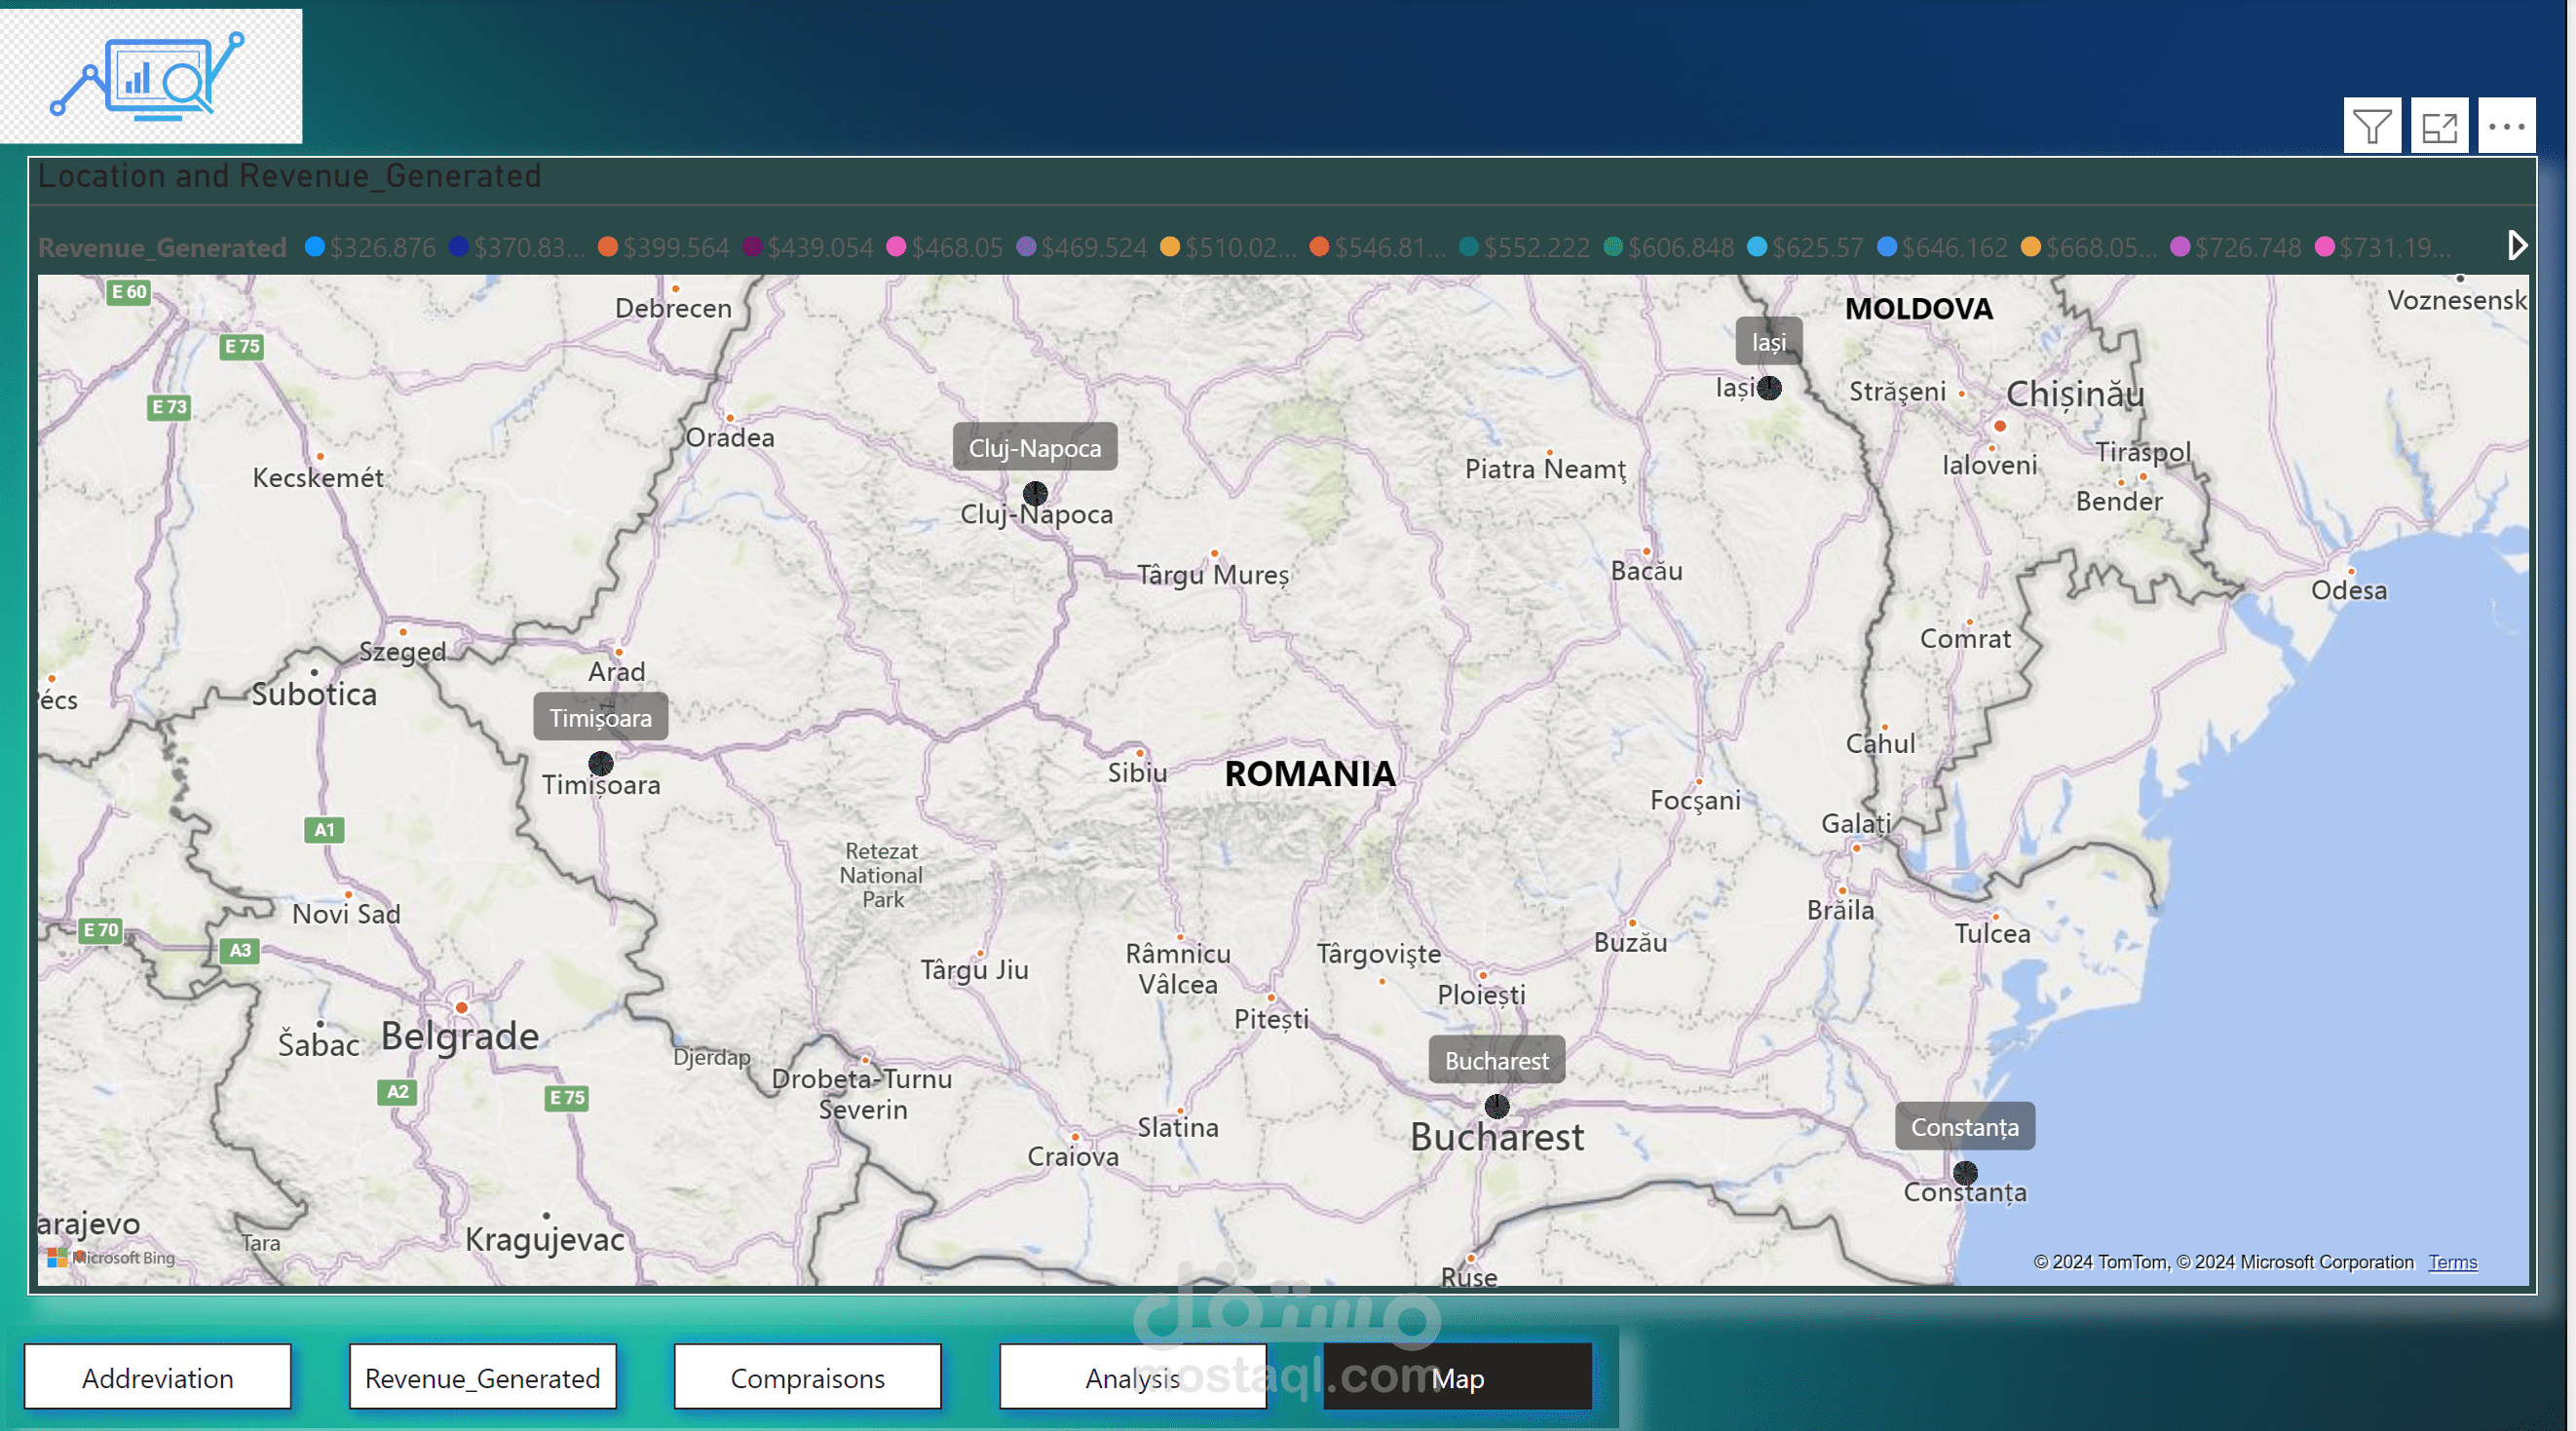Select the $326.876 legend swatch
The height and width of the screenshot is (1431, 2576).
tap(315, 247)
